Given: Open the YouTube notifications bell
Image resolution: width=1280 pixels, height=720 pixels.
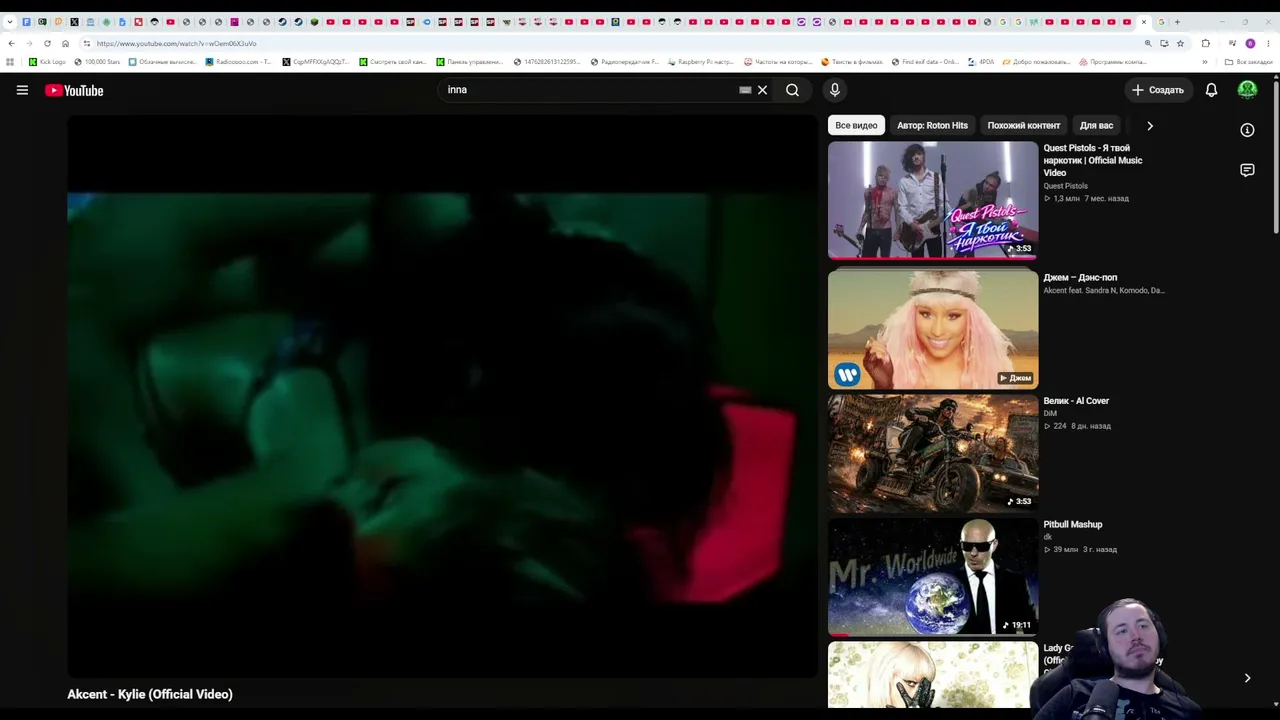Looking at the screenshot, I should (1211, 90).
